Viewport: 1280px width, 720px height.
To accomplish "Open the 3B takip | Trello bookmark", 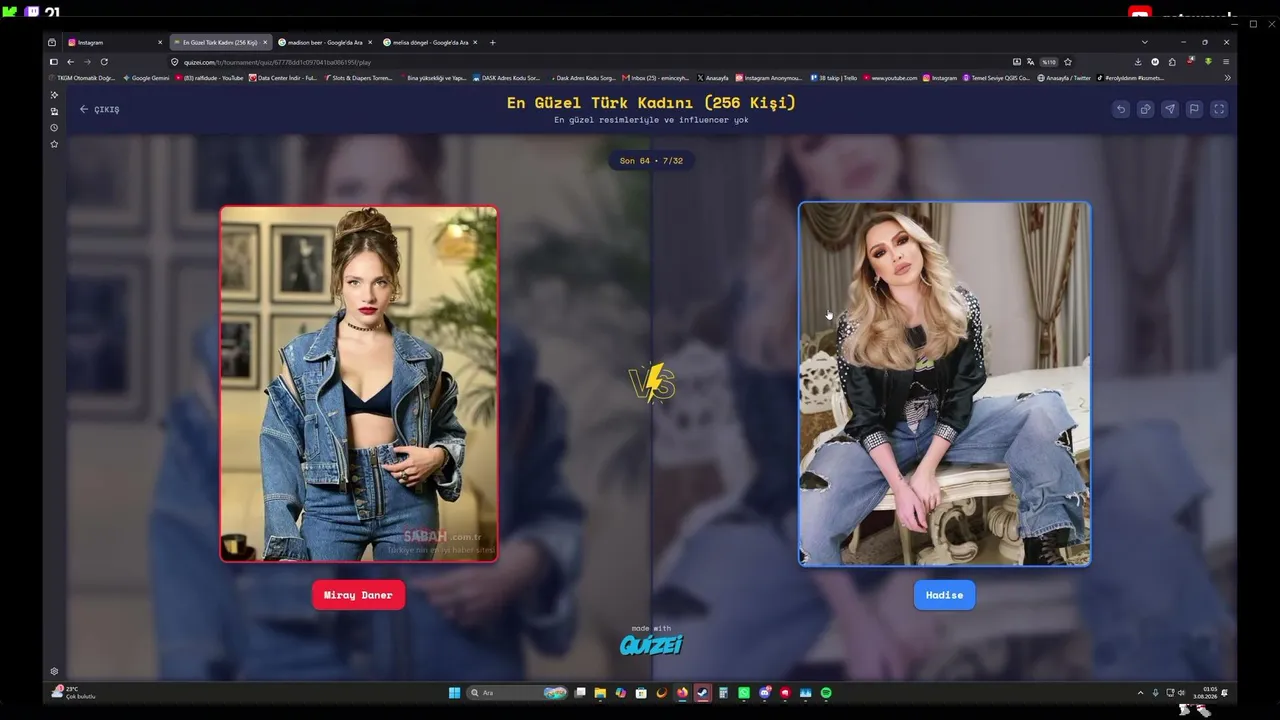I will click(x=833, y=78).
